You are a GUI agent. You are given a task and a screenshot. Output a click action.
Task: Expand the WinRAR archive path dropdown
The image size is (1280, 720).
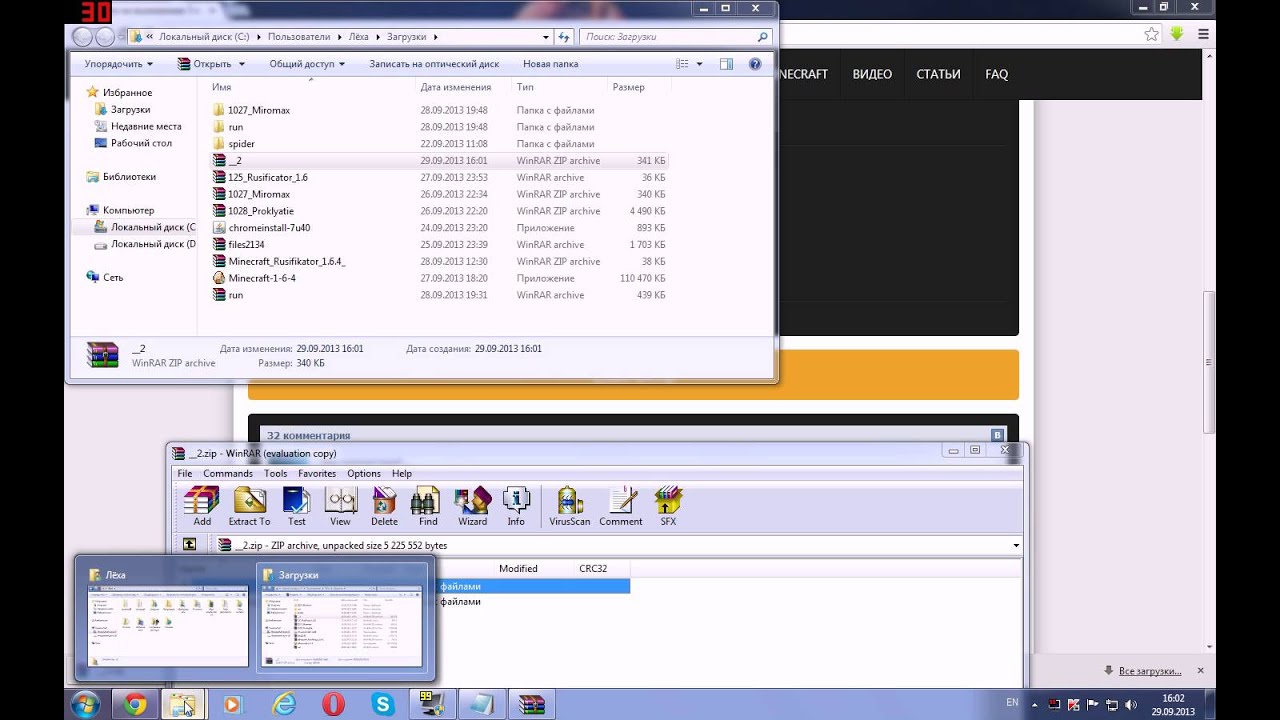1016,546
